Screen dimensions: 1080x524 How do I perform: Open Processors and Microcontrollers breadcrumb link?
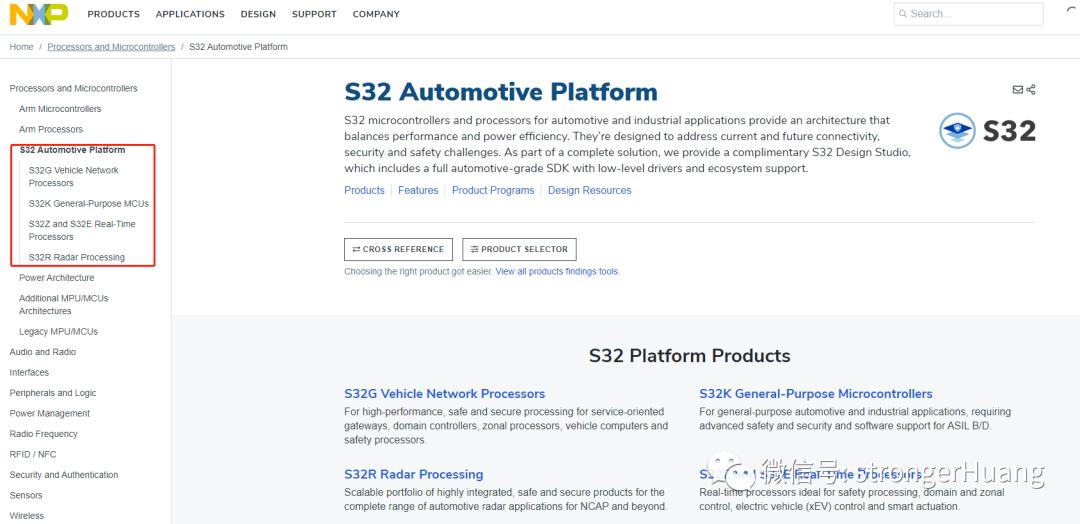(112, 47)
